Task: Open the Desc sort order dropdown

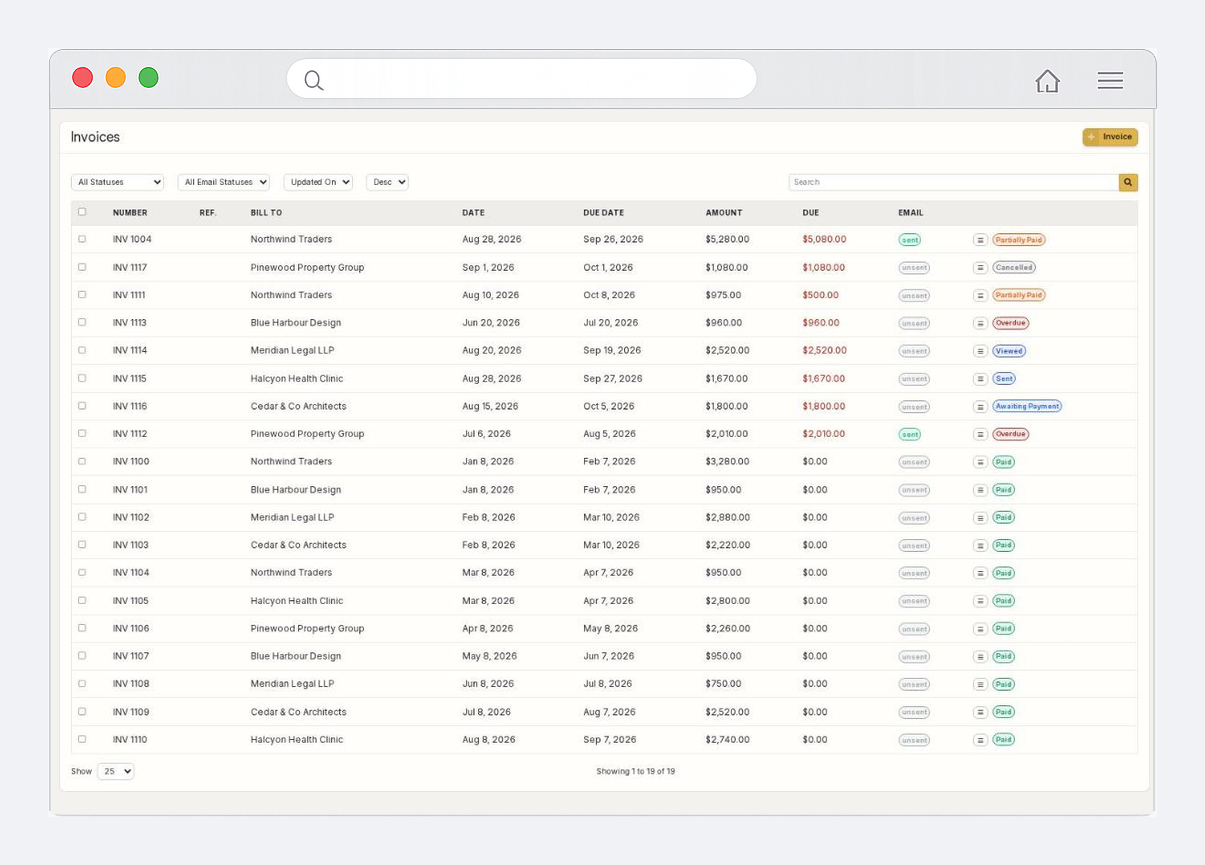Action: [x=387, y=182]
